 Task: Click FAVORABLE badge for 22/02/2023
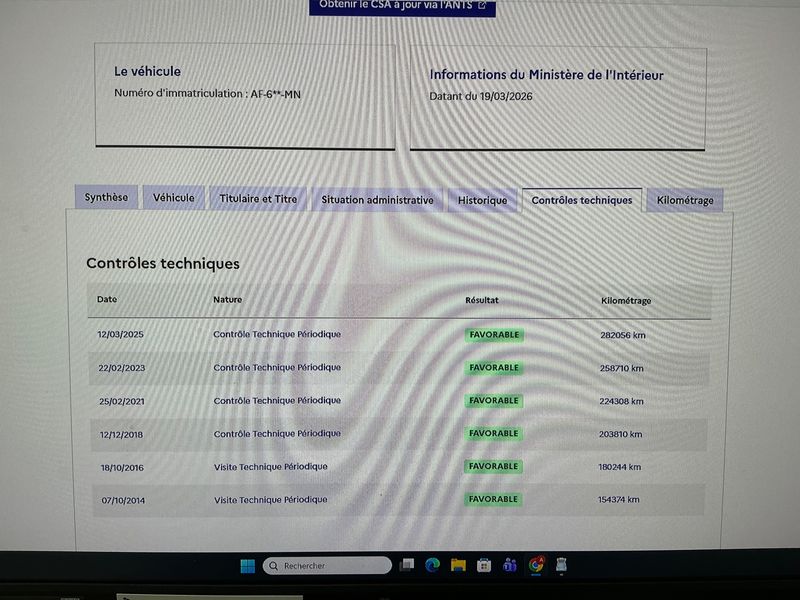494,368
